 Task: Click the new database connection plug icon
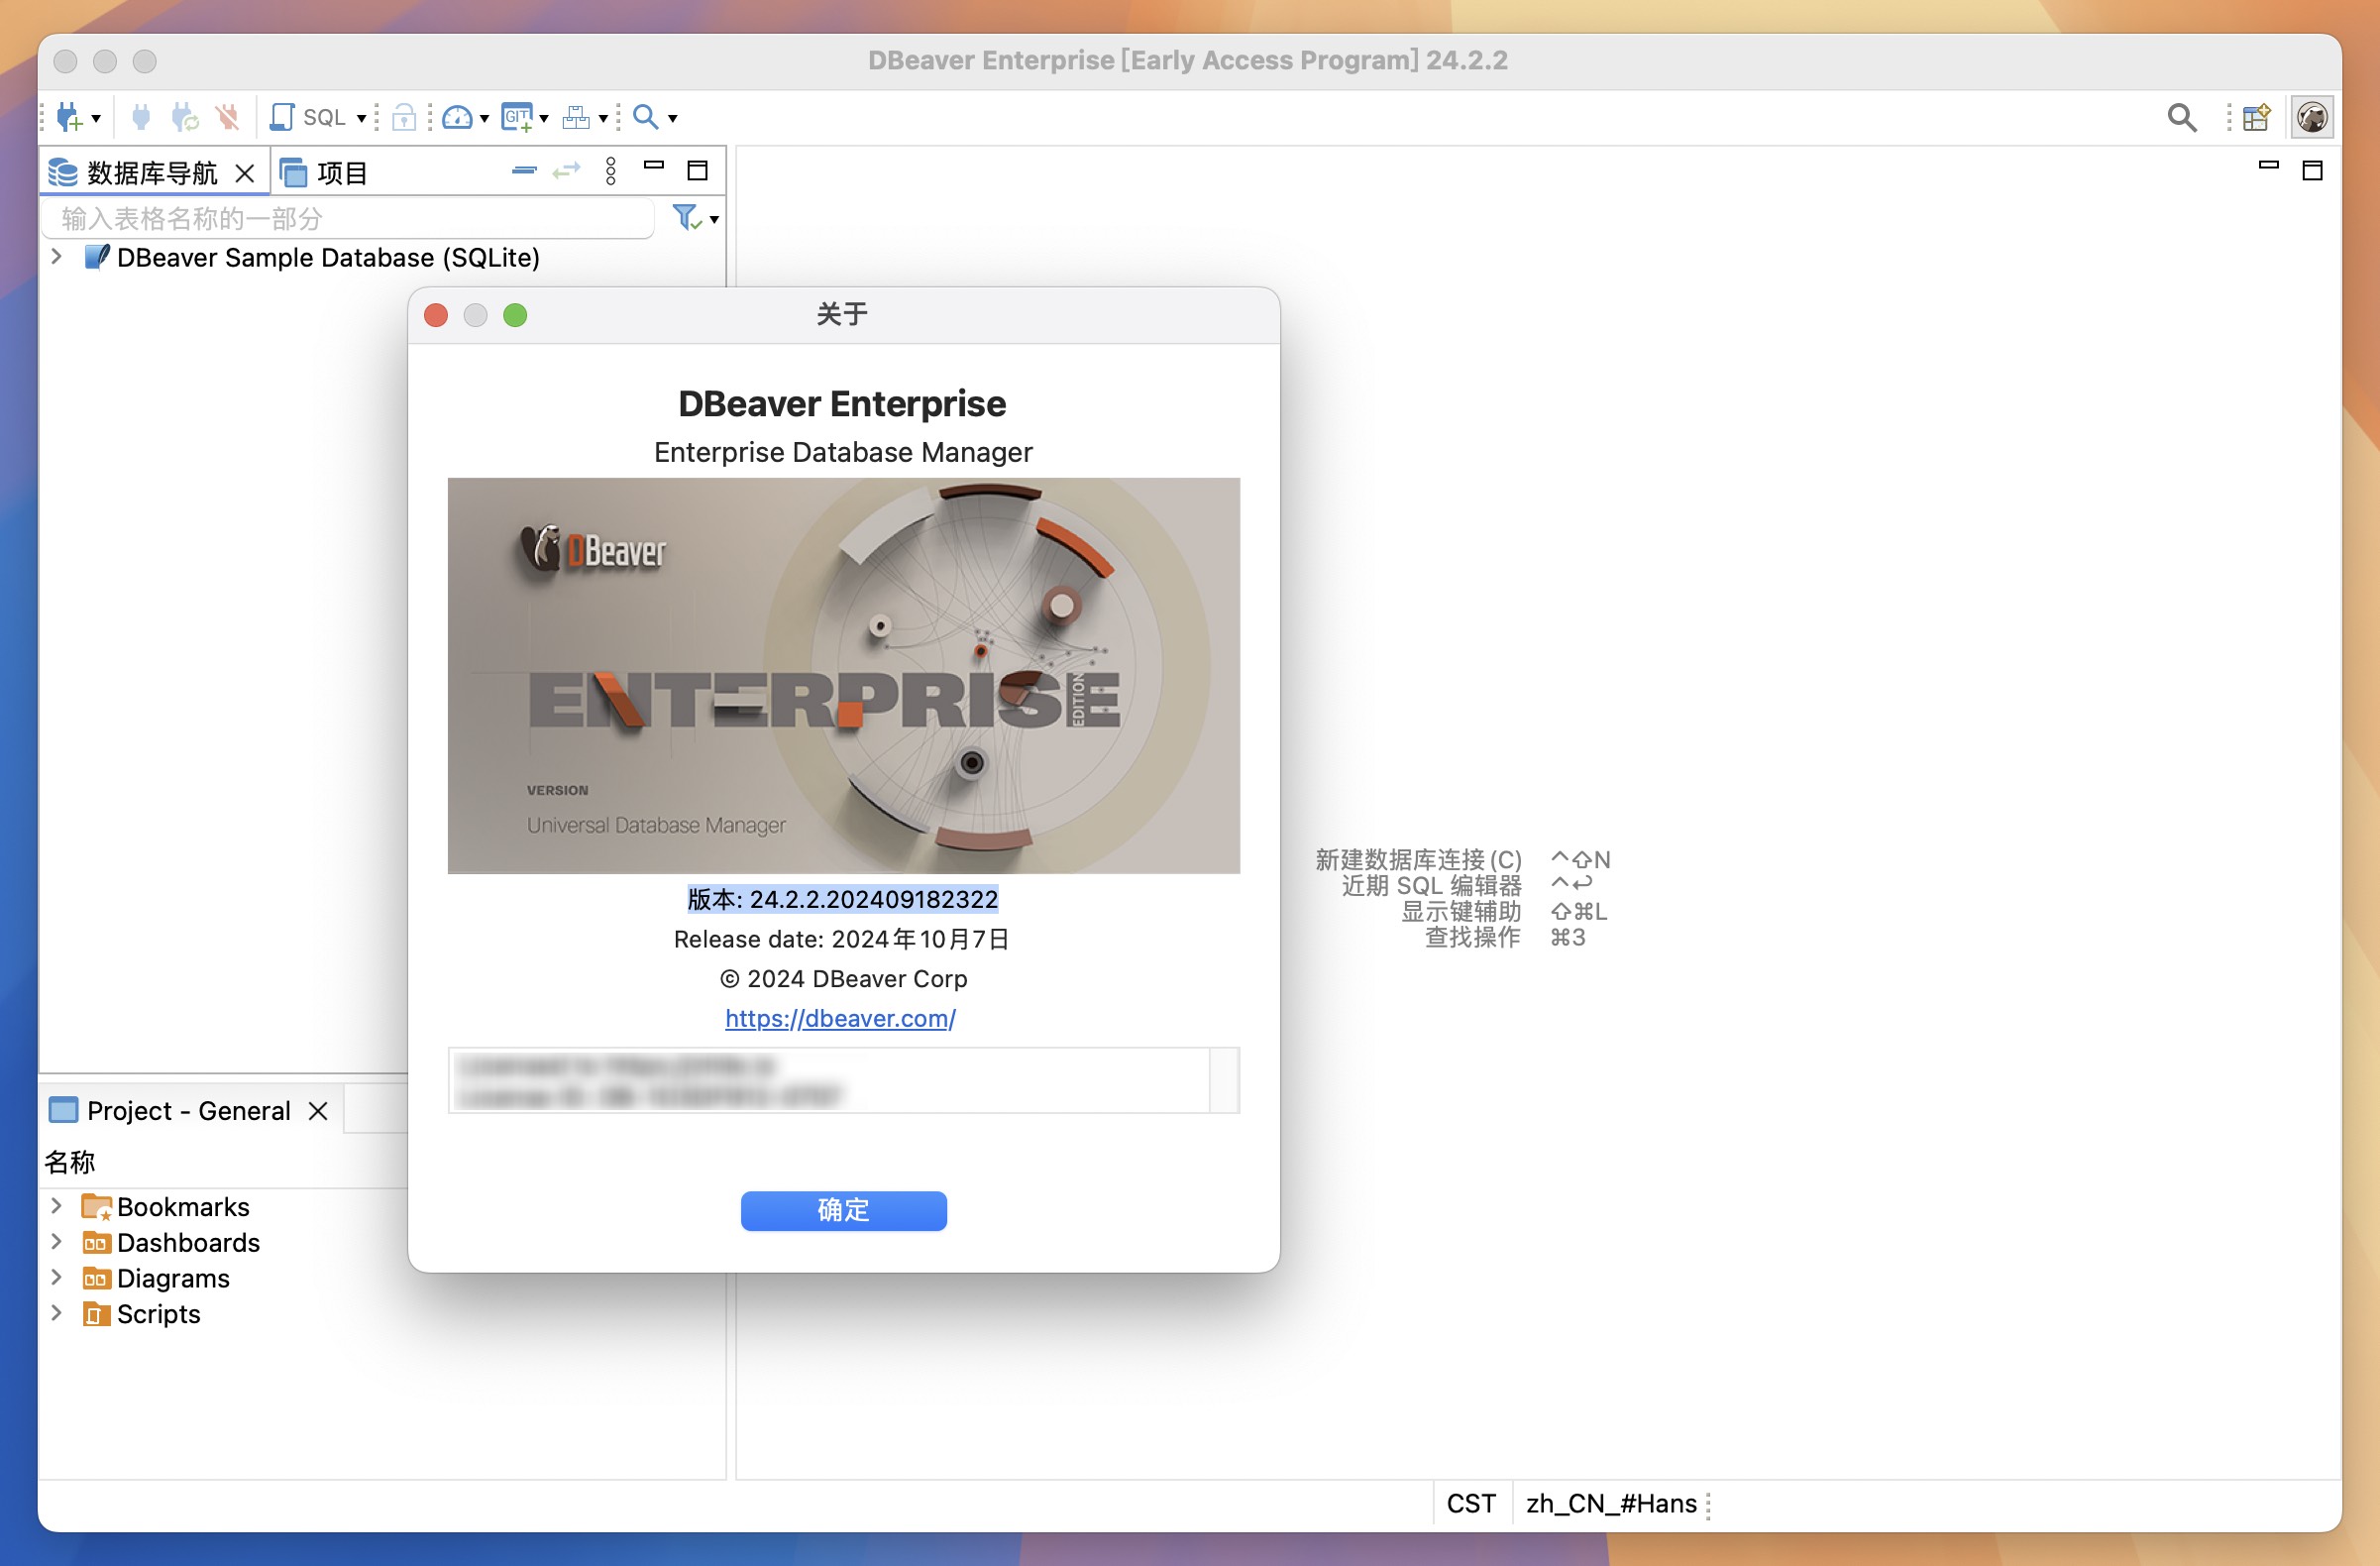click(68, 117)
